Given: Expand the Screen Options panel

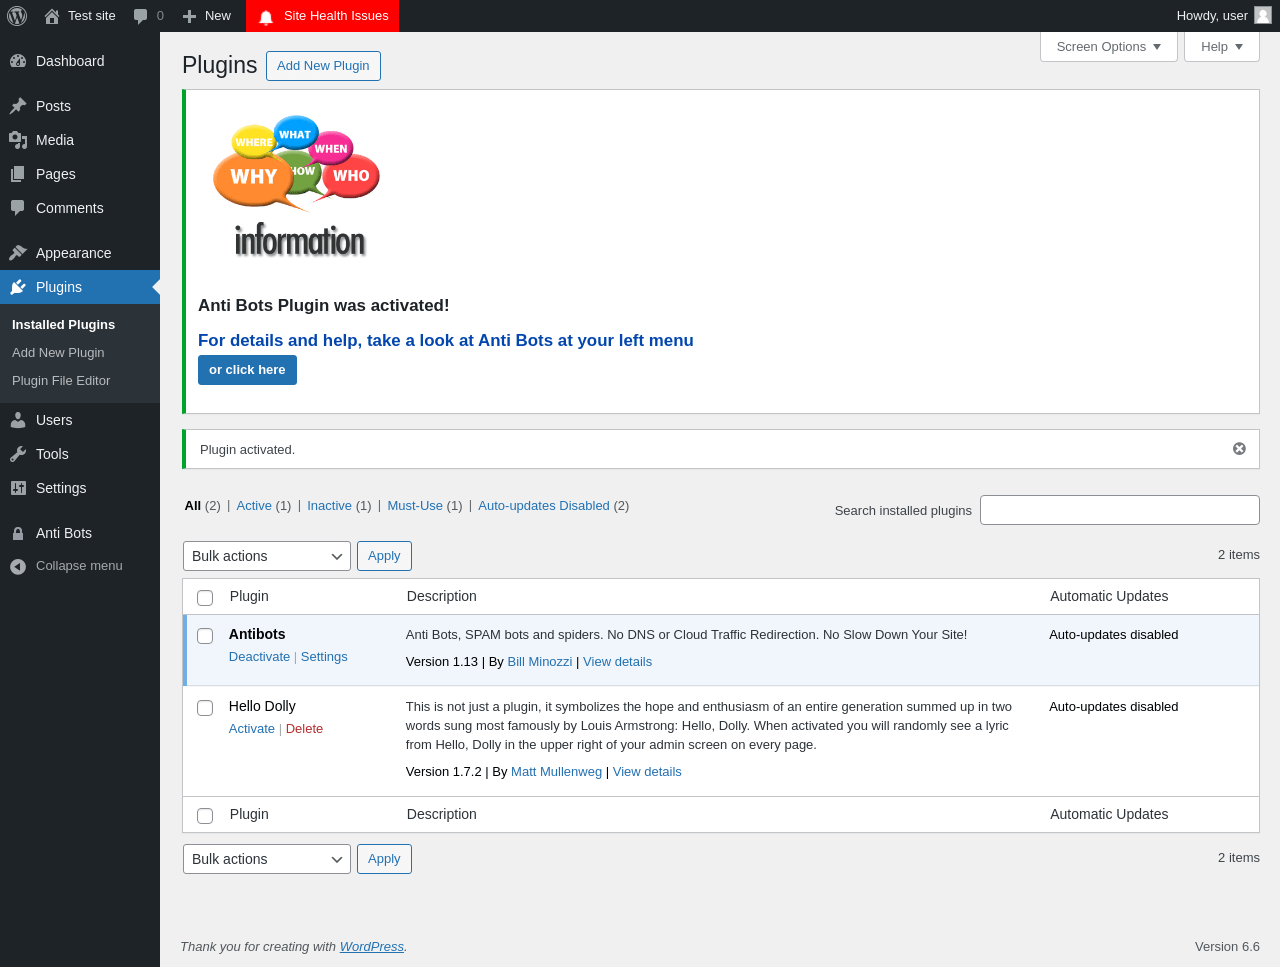Looking at the screenshot, I should (x=1109, y=47).
